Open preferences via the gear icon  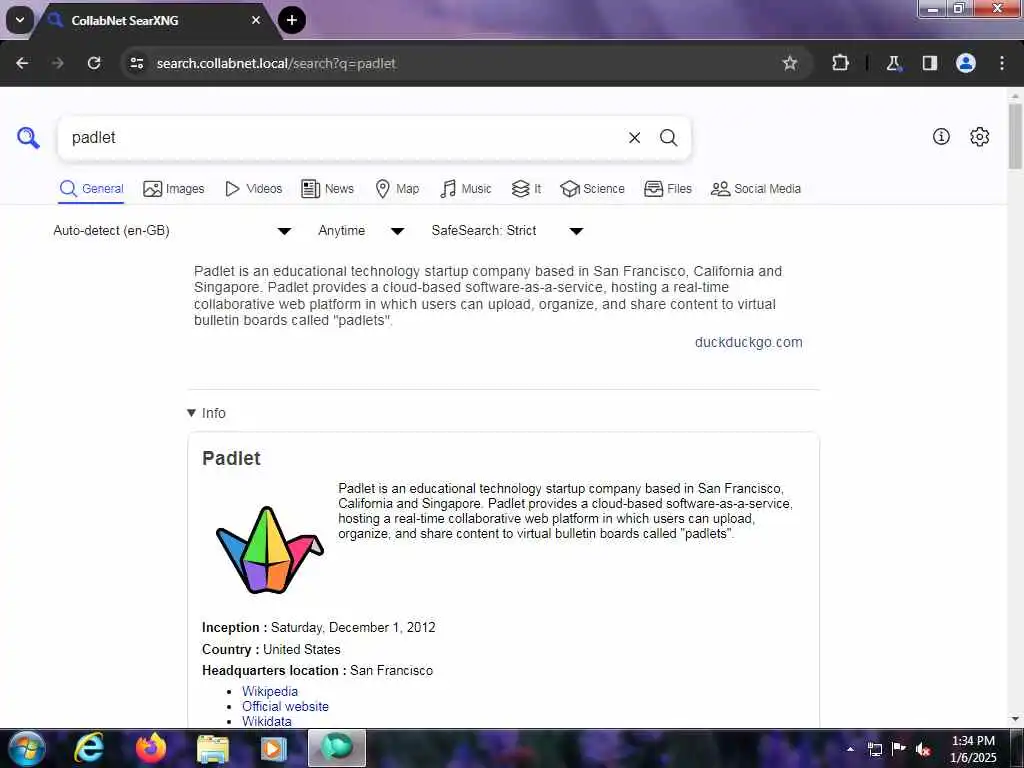[x=979, y=136]
